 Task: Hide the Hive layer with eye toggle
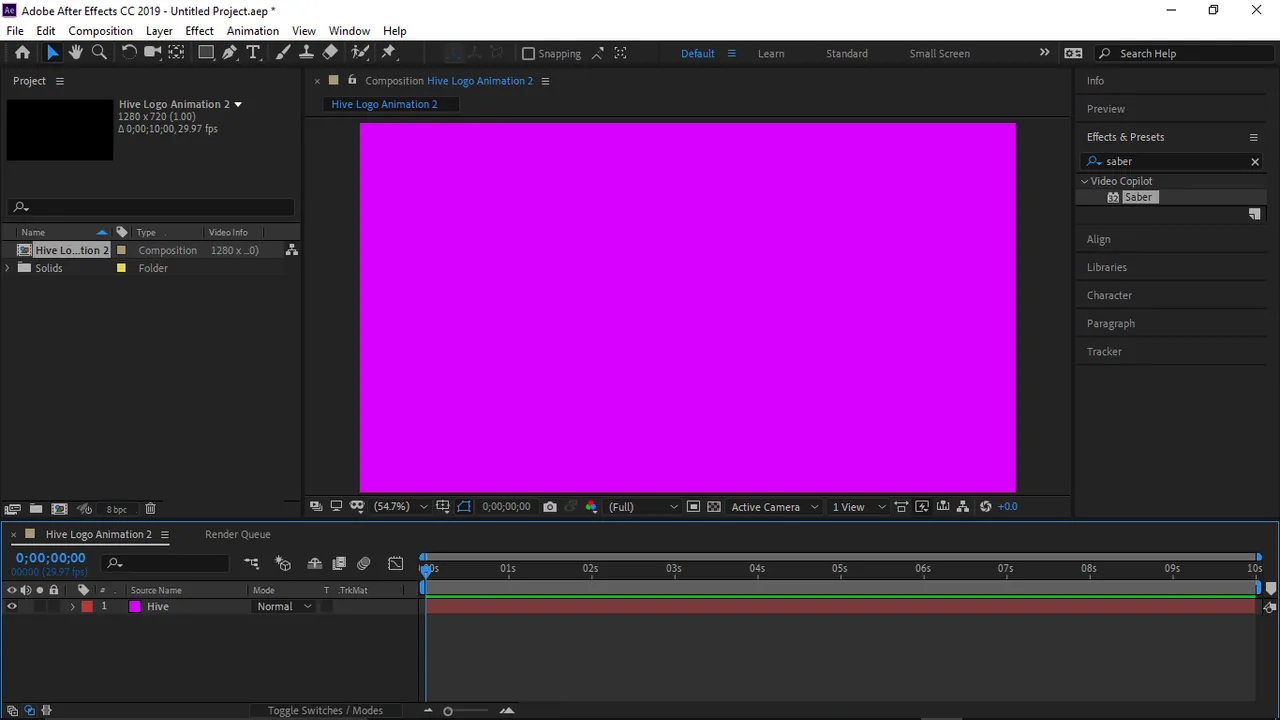12,607
